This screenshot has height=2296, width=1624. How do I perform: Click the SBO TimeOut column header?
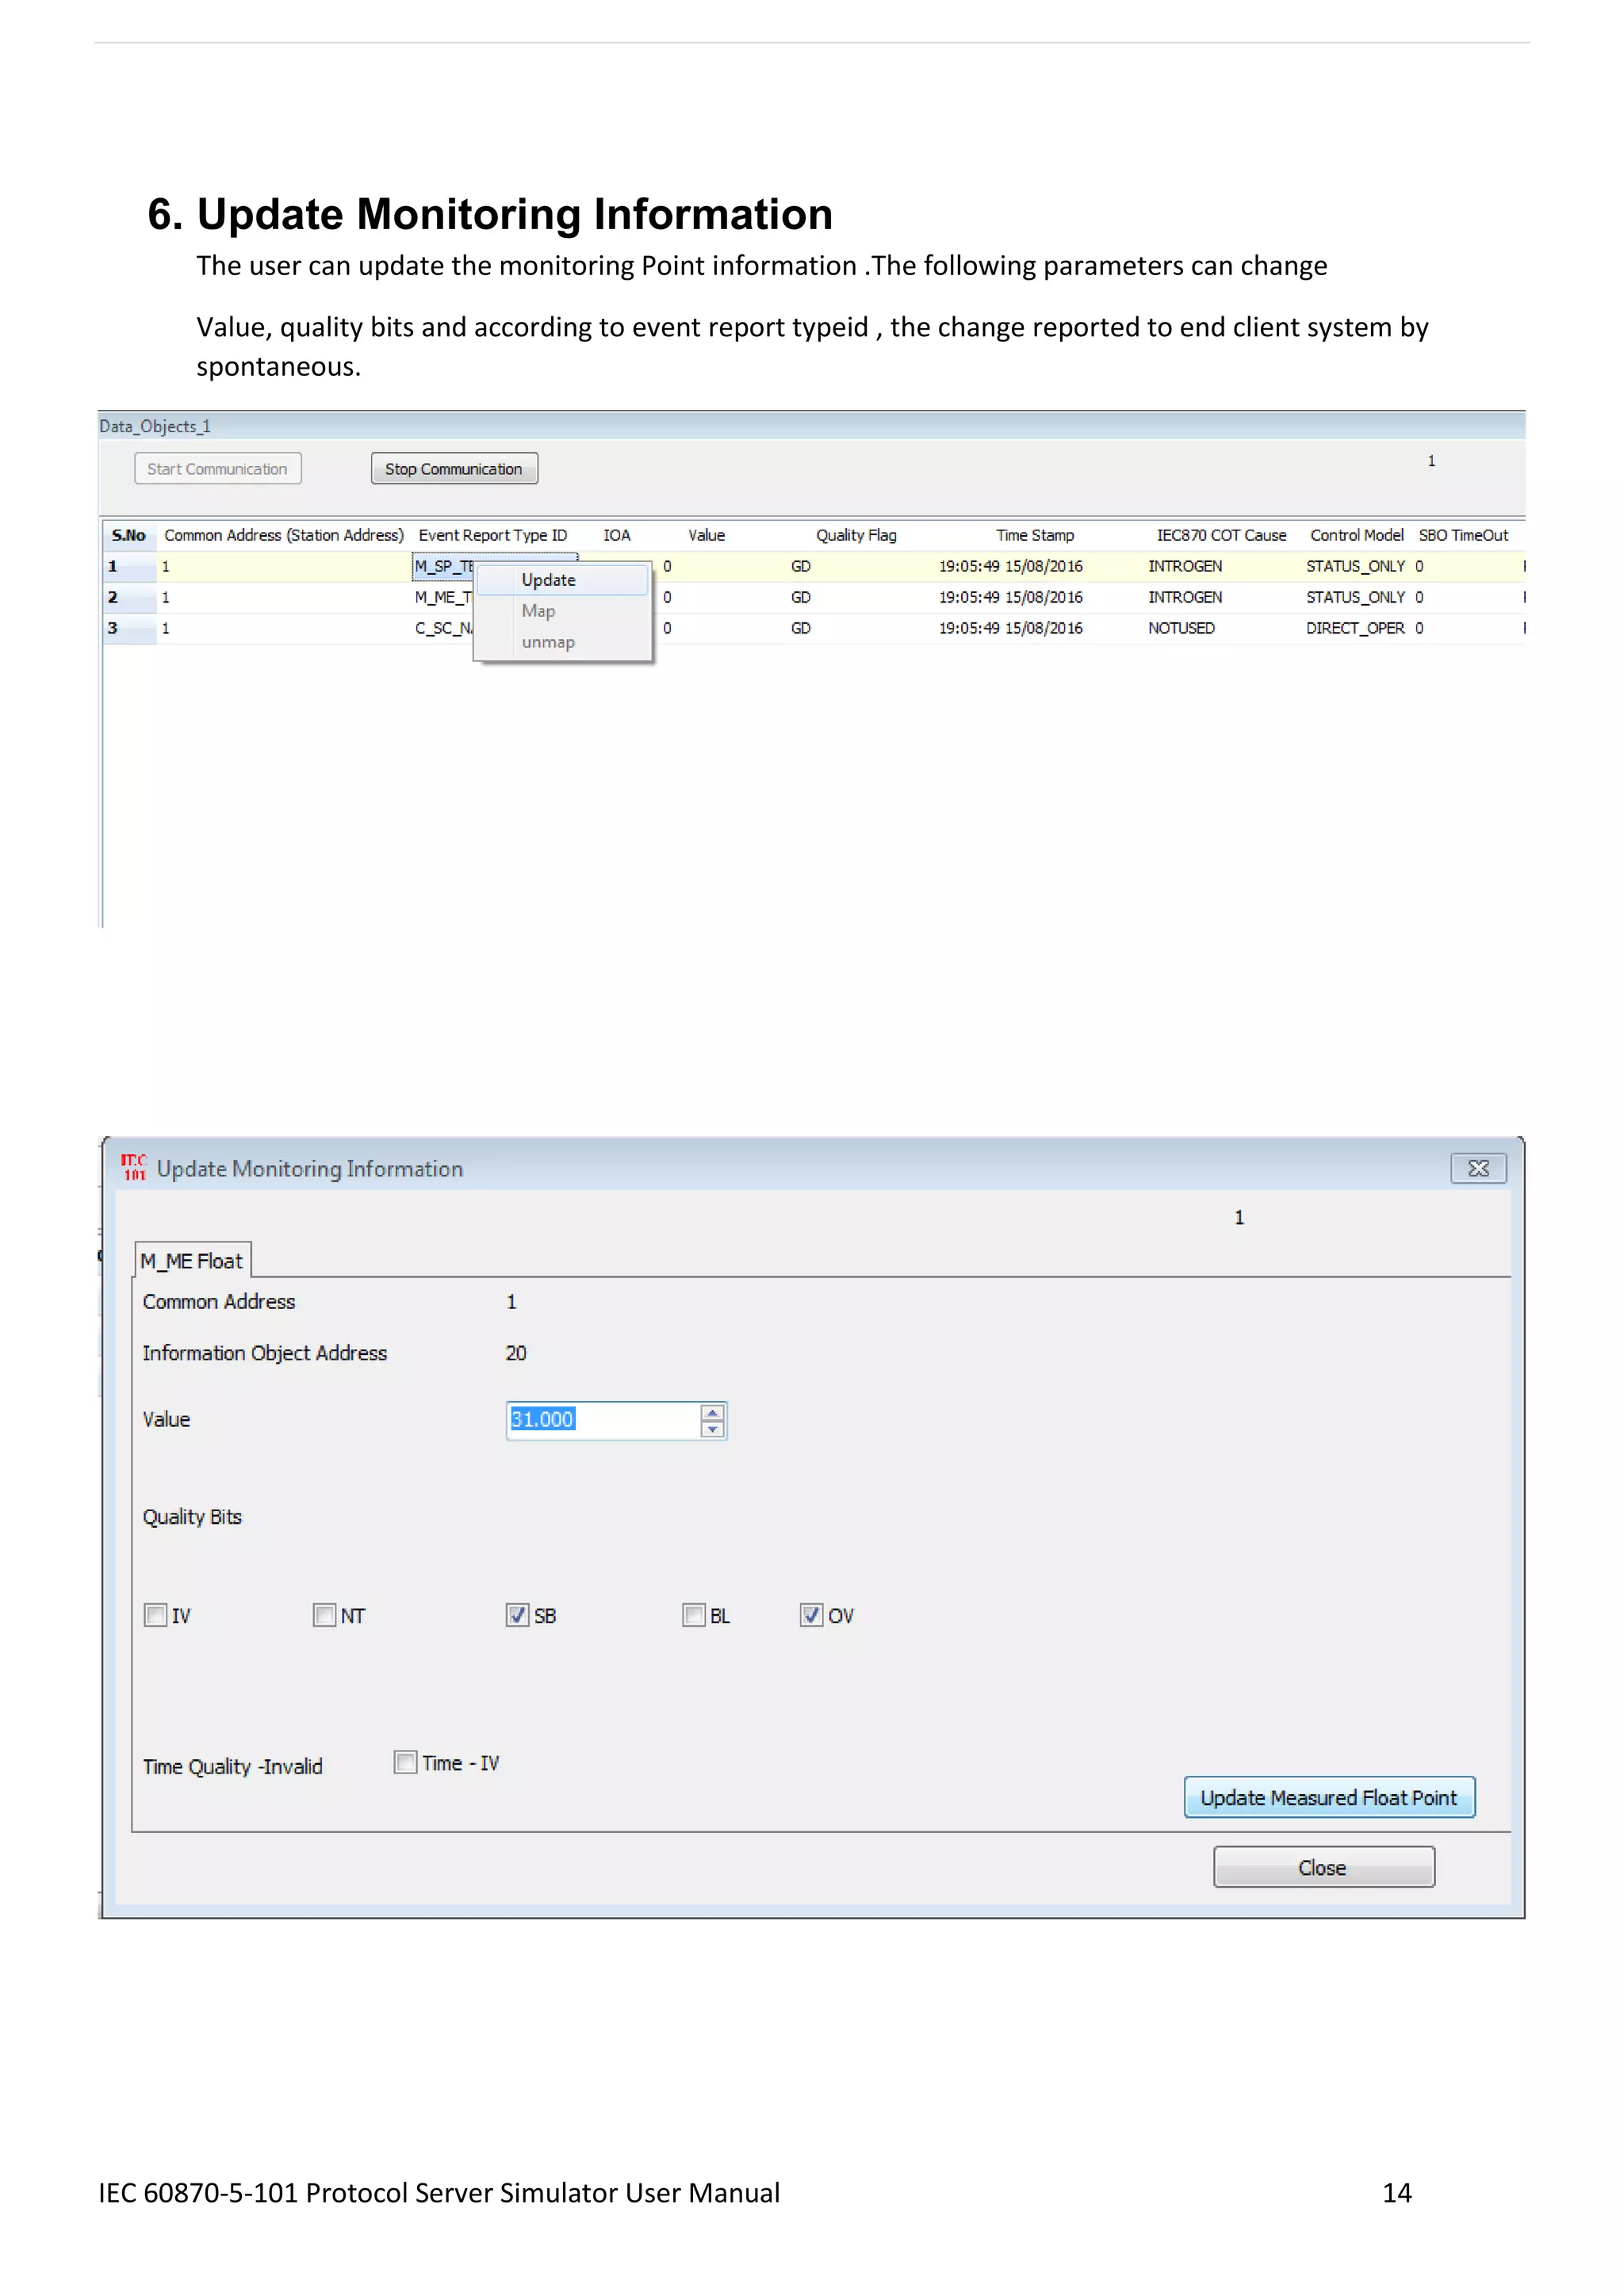(x=1464, y=535)
